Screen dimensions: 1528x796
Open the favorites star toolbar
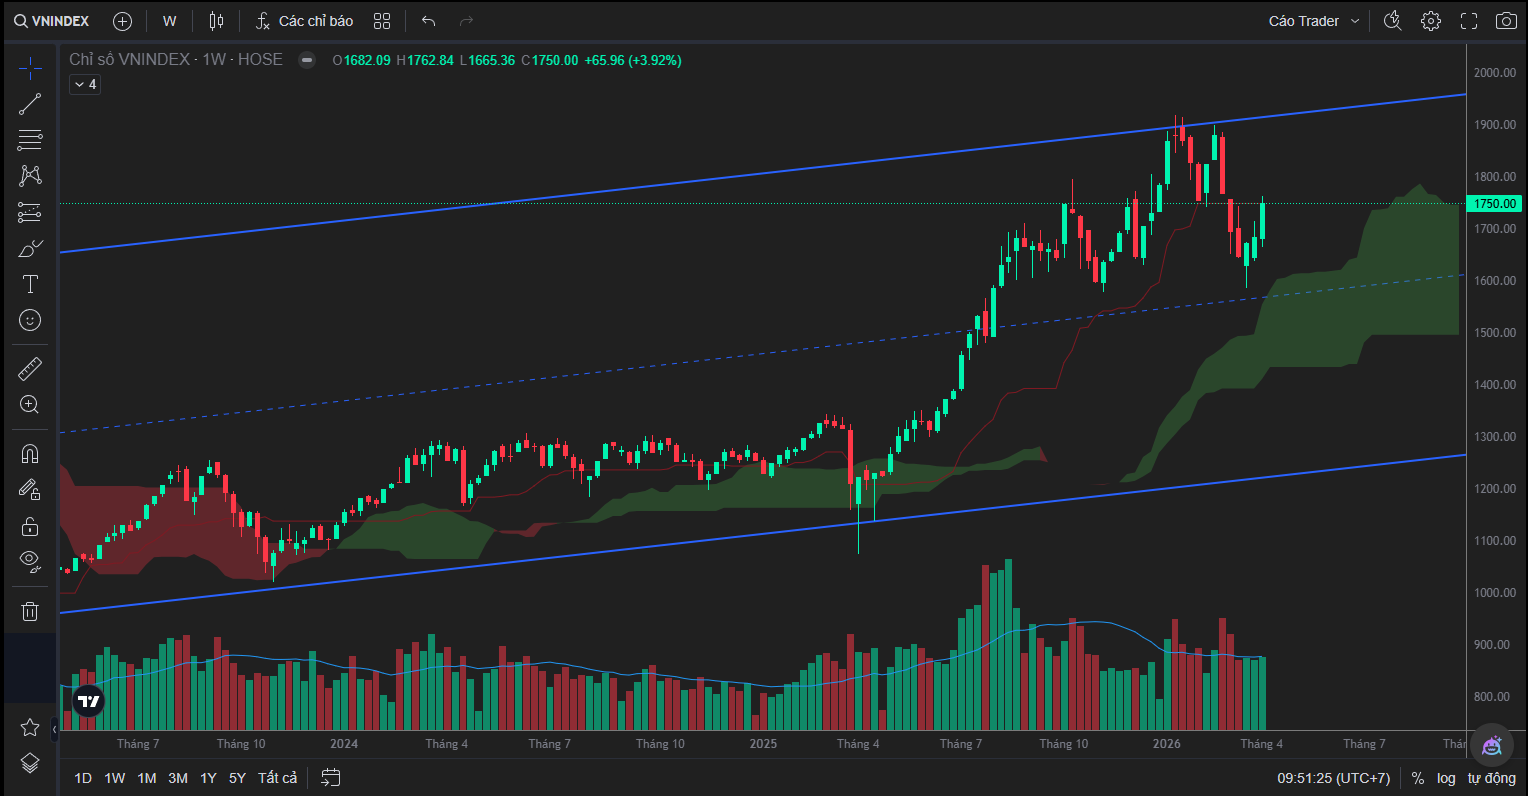pyautogui.click(x=30, y=727)
